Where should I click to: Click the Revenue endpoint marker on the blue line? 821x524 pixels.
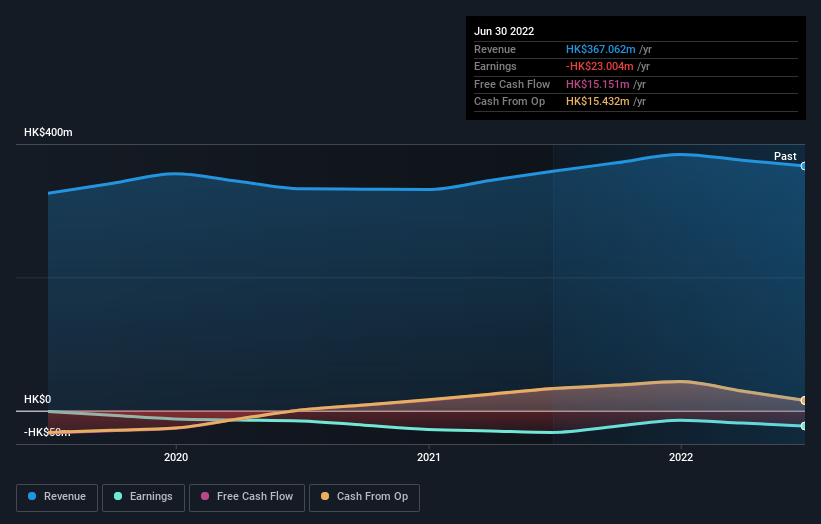tap(804, 166)
